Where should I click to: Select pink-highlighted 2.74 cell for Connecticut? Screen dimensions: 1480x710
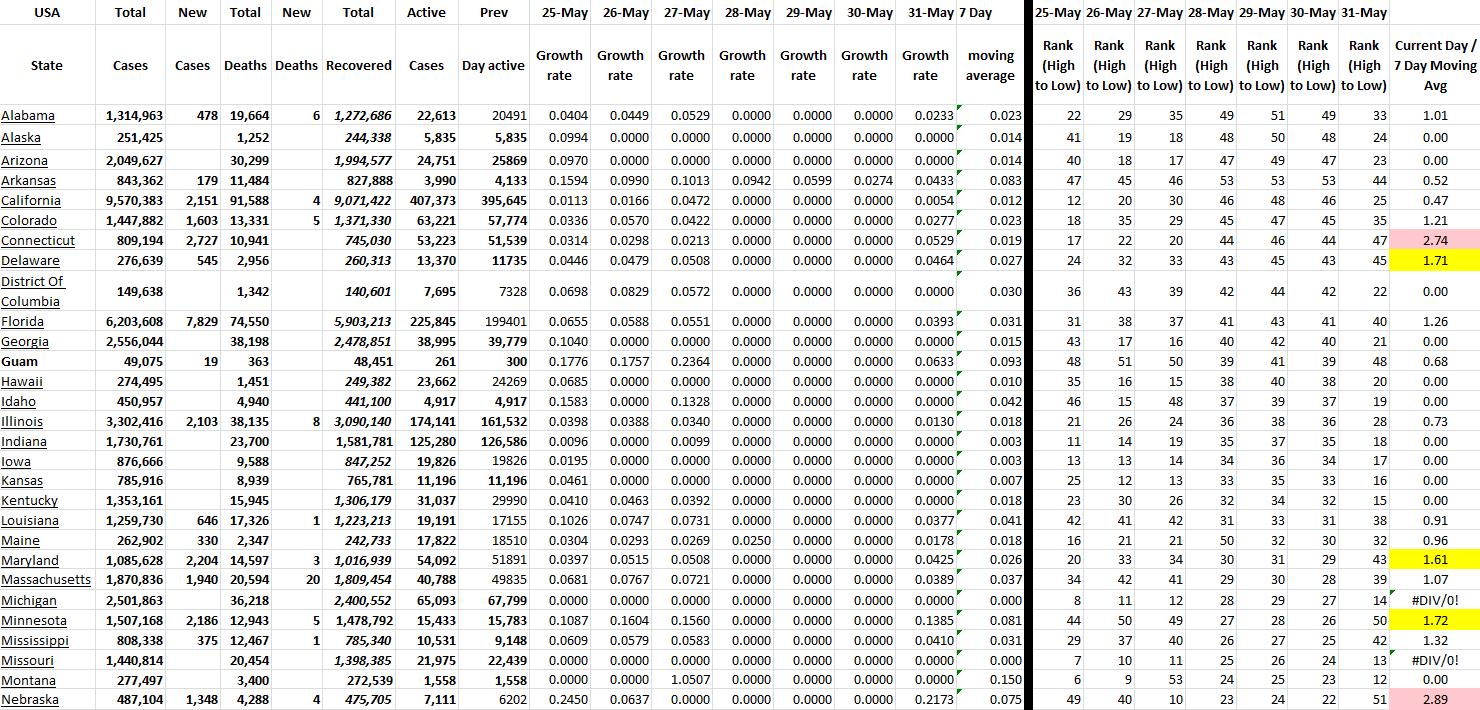(1434, 241)
